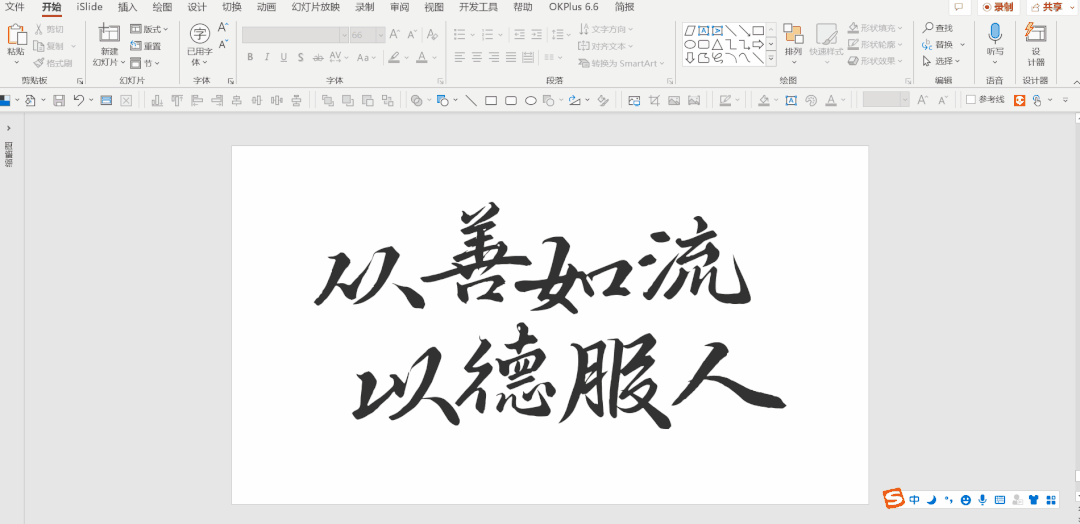Open the undo history dropdown arrow
The image size is (1080, 524).
pyautogui.click(x=92, y=101)
